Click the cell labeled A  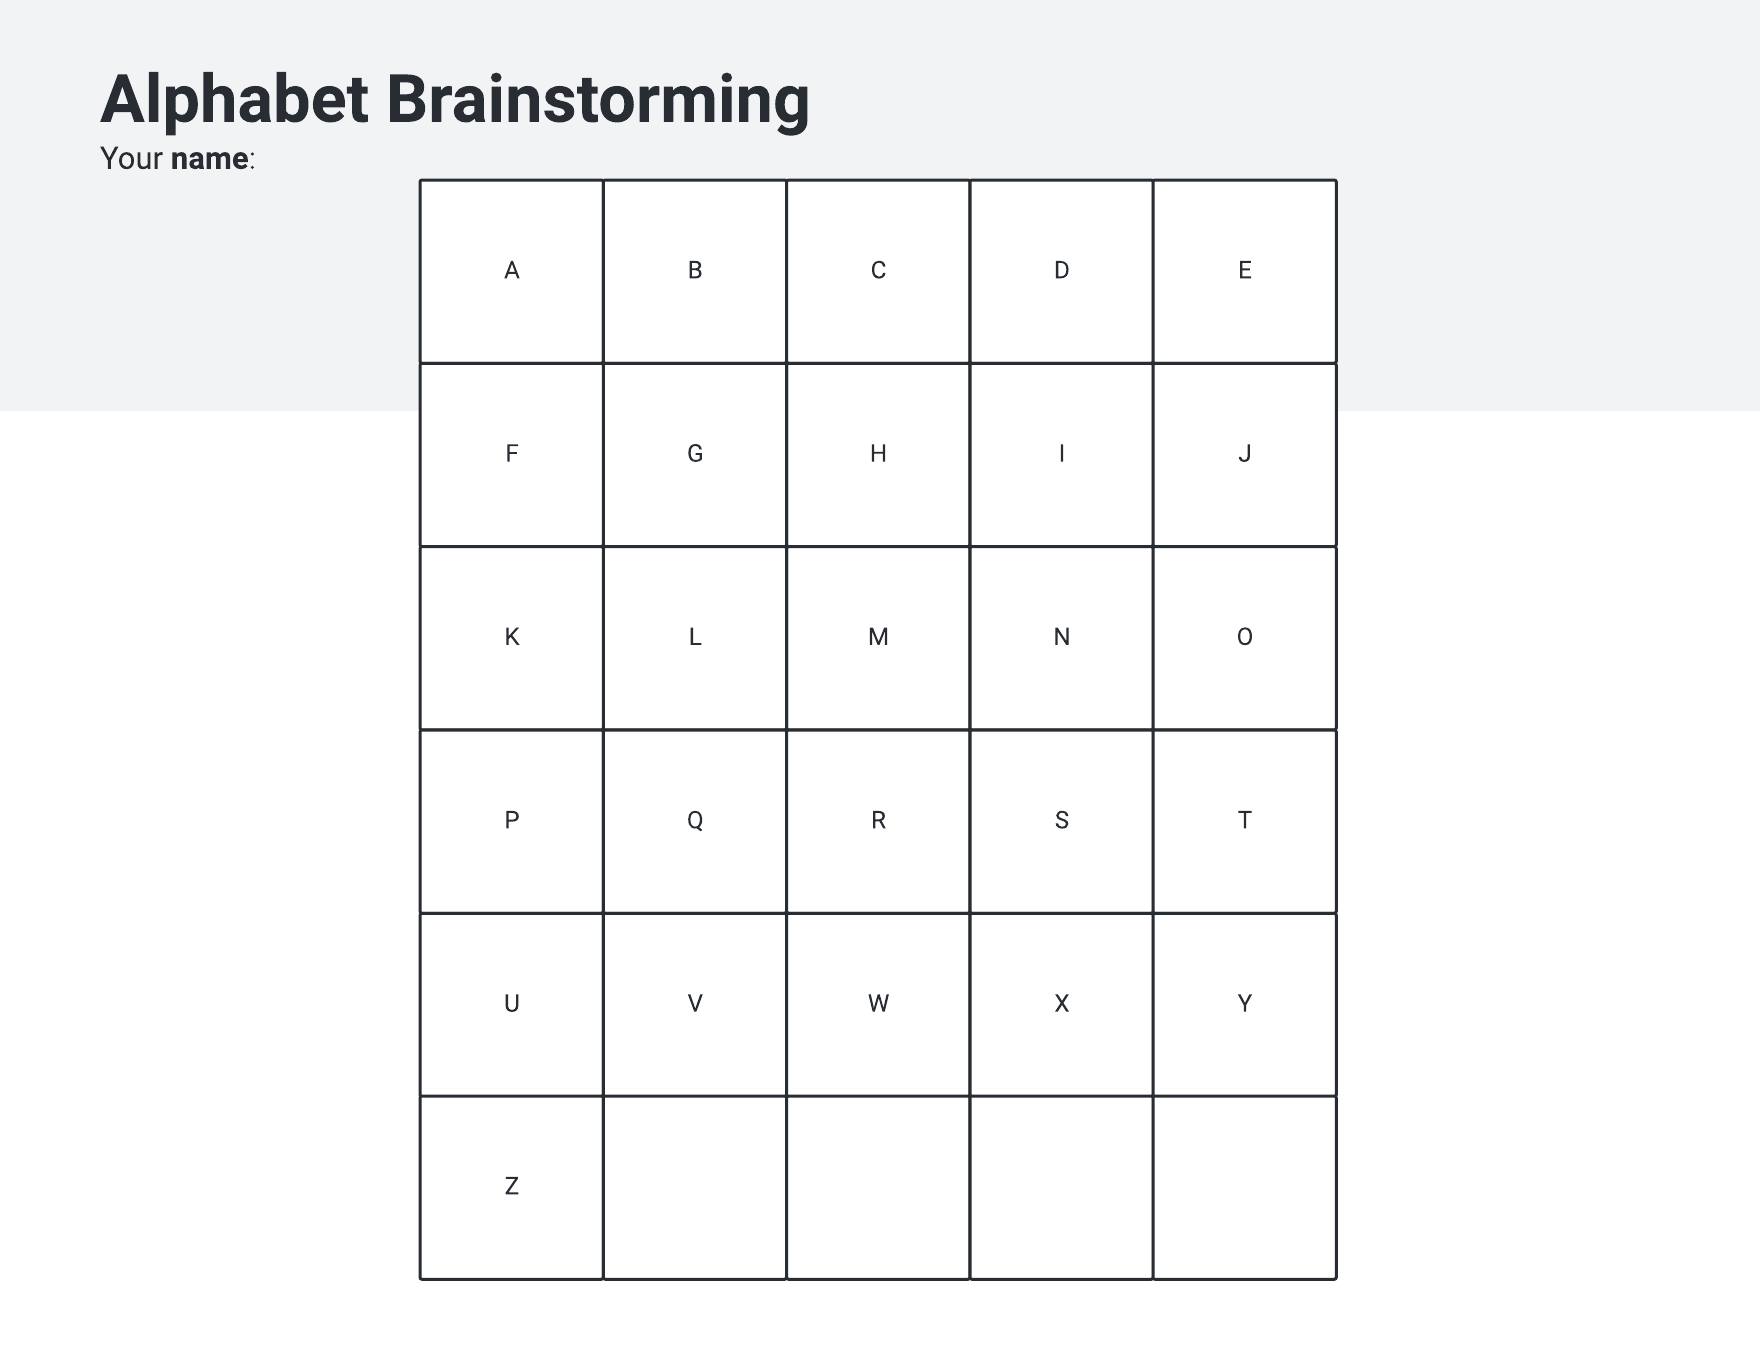pos(511,271)
